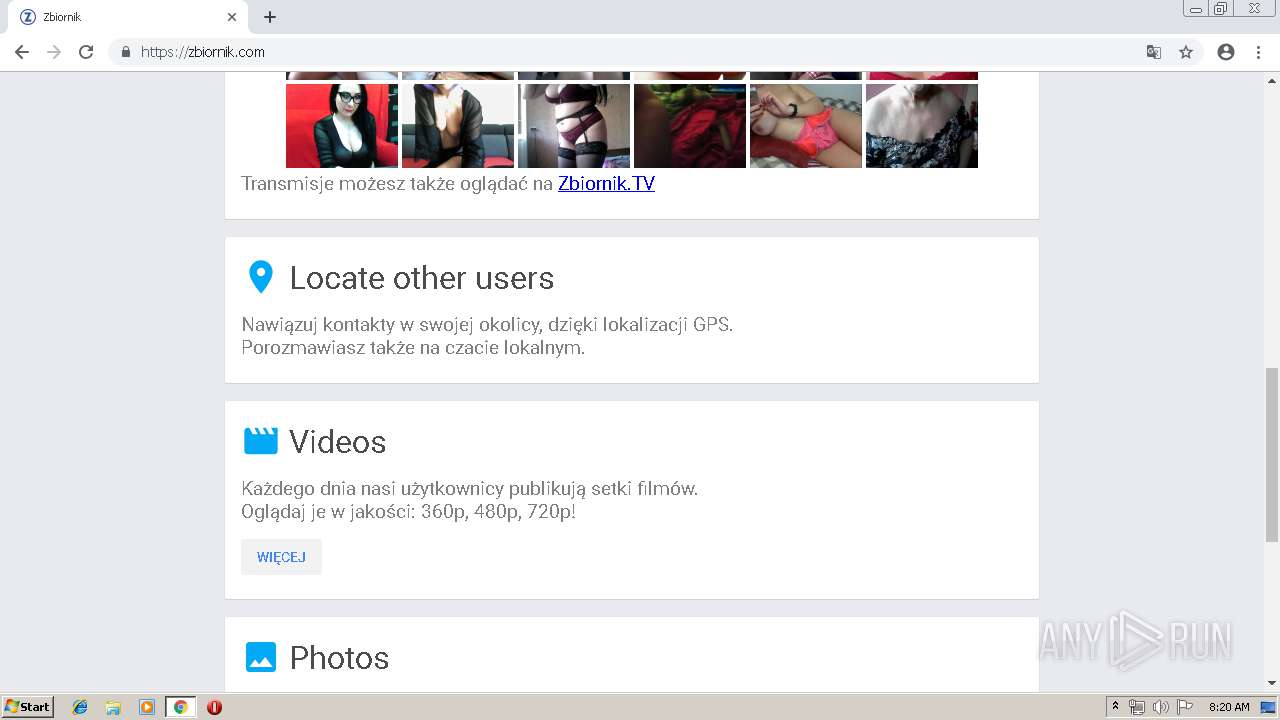The height and width of the screenshot is (720, 1280).
Task: Go back to the previous page
Action: [22, 52]
